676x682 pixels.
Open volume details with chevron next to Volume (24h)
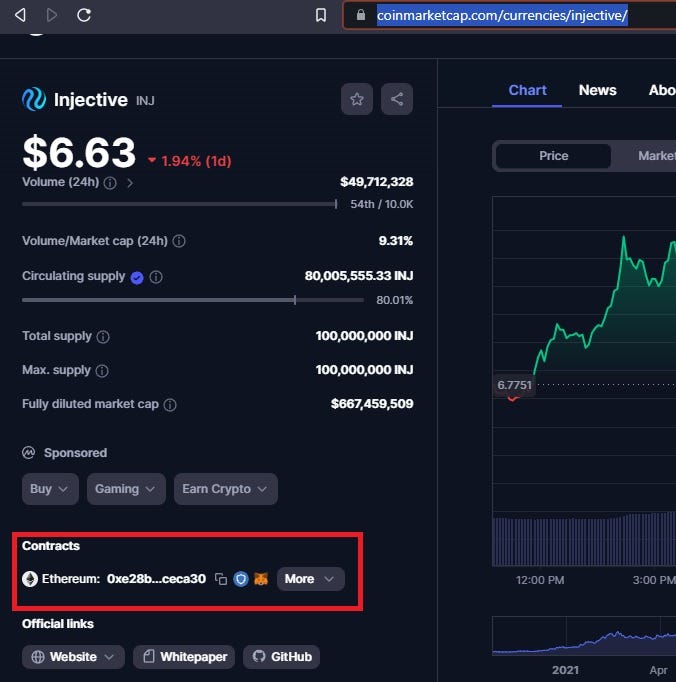(x=130, y=183)
